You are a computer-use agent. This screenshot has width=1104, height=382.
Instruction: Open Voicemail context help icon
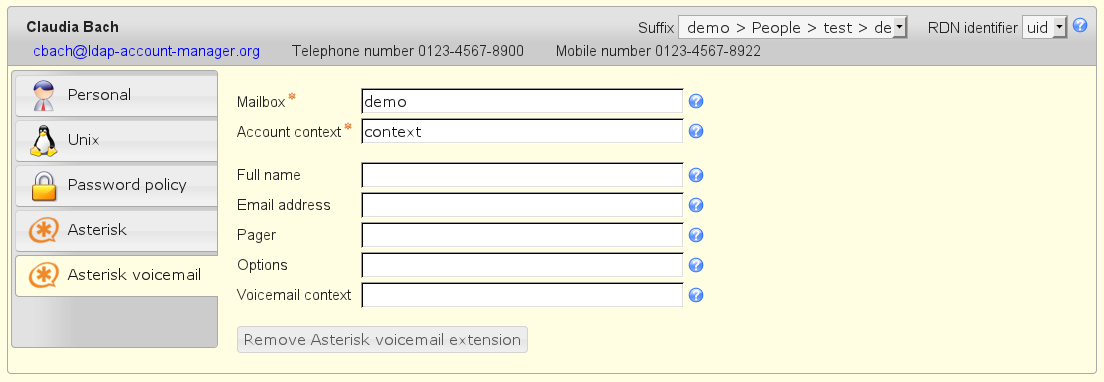tap(696, 295)
